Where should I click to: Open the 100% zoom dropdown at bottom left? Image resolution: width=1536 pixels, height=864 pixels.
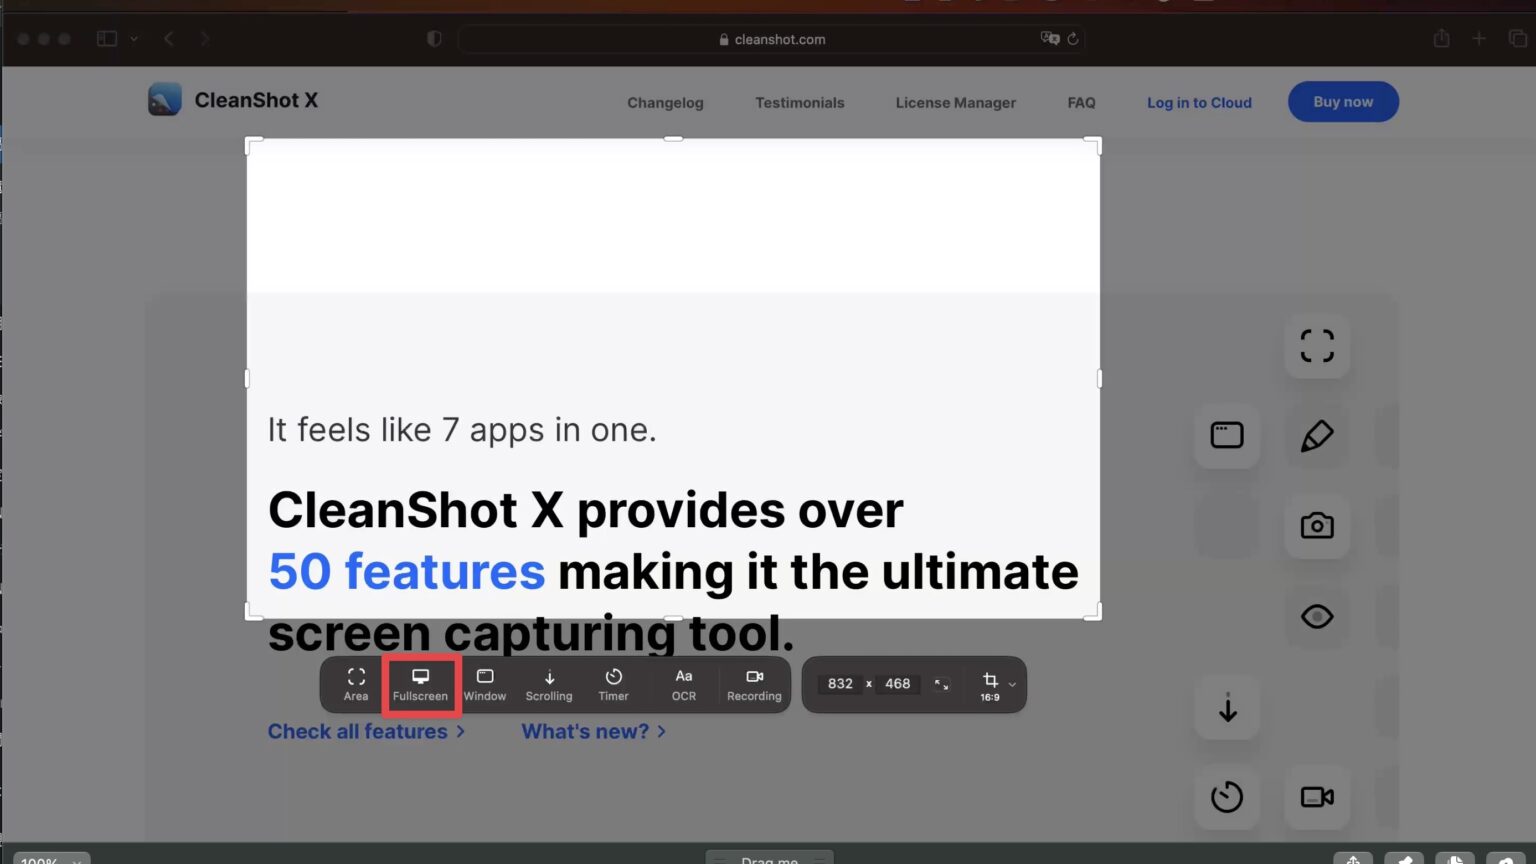(x=50, y=858)
